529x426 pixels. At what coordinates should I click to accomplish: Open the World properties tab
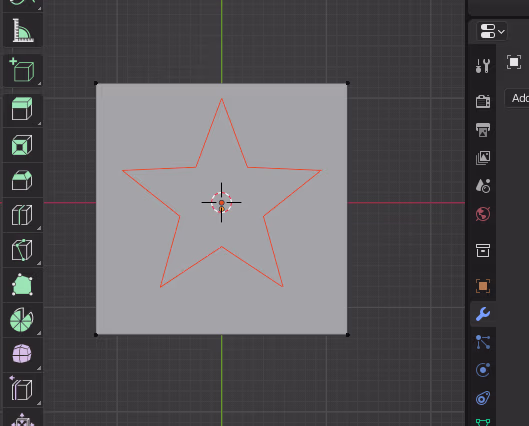click(483, 214)
